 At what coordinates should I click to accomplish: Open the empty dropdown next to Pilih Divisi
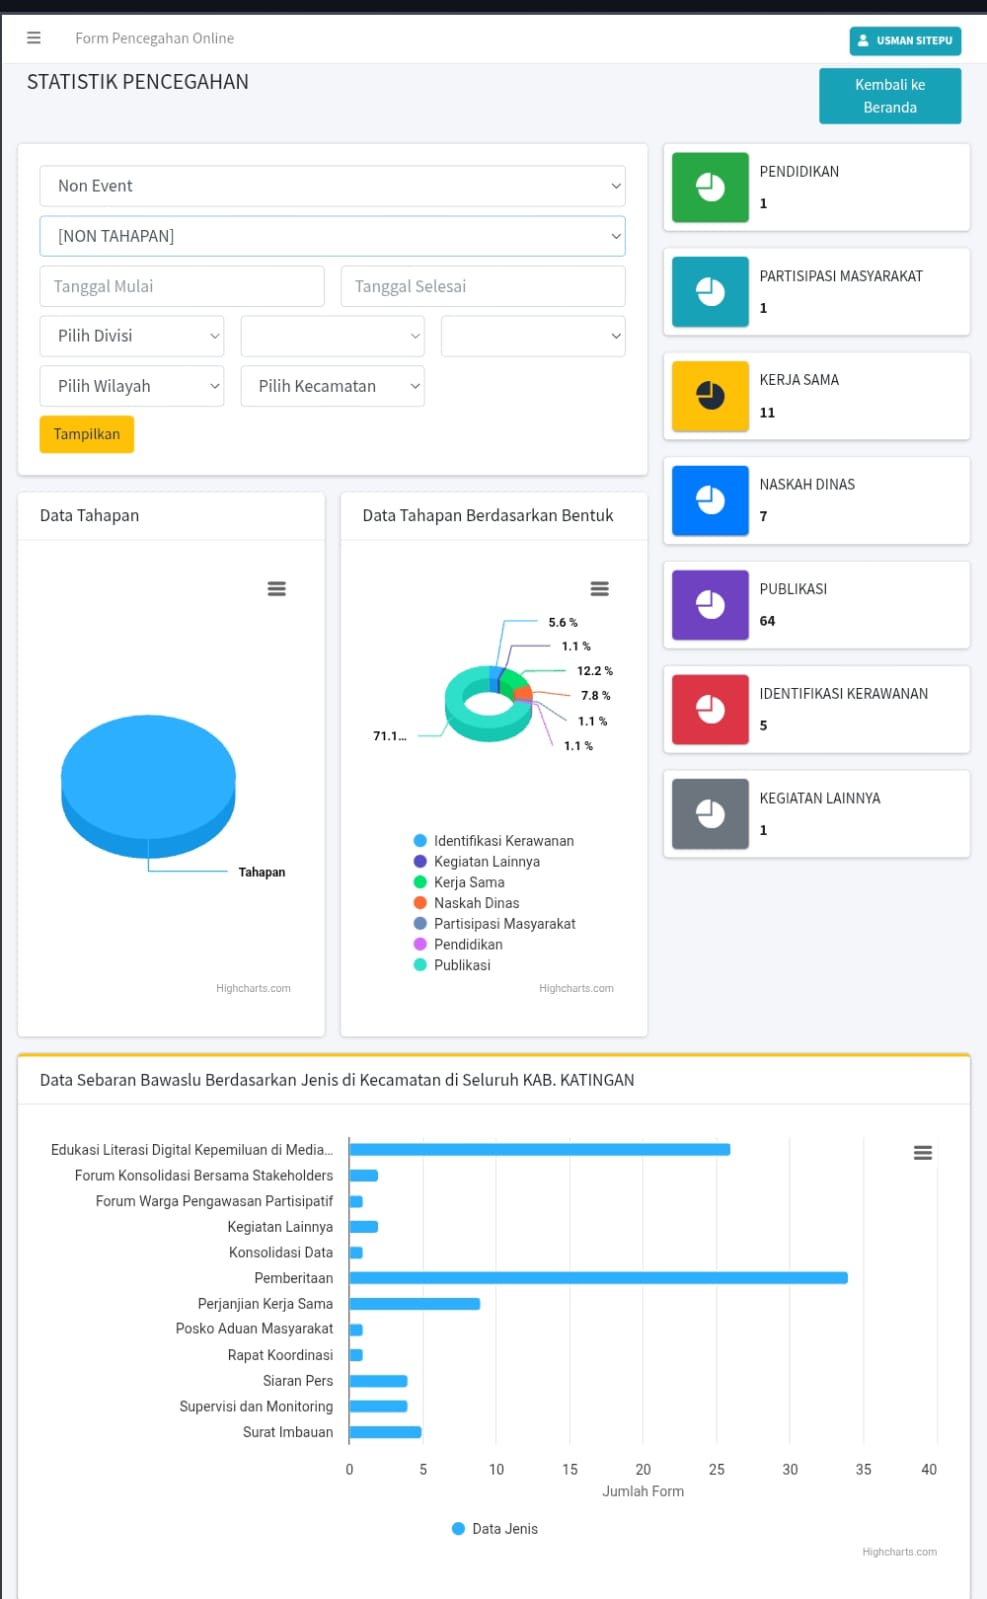333,336
